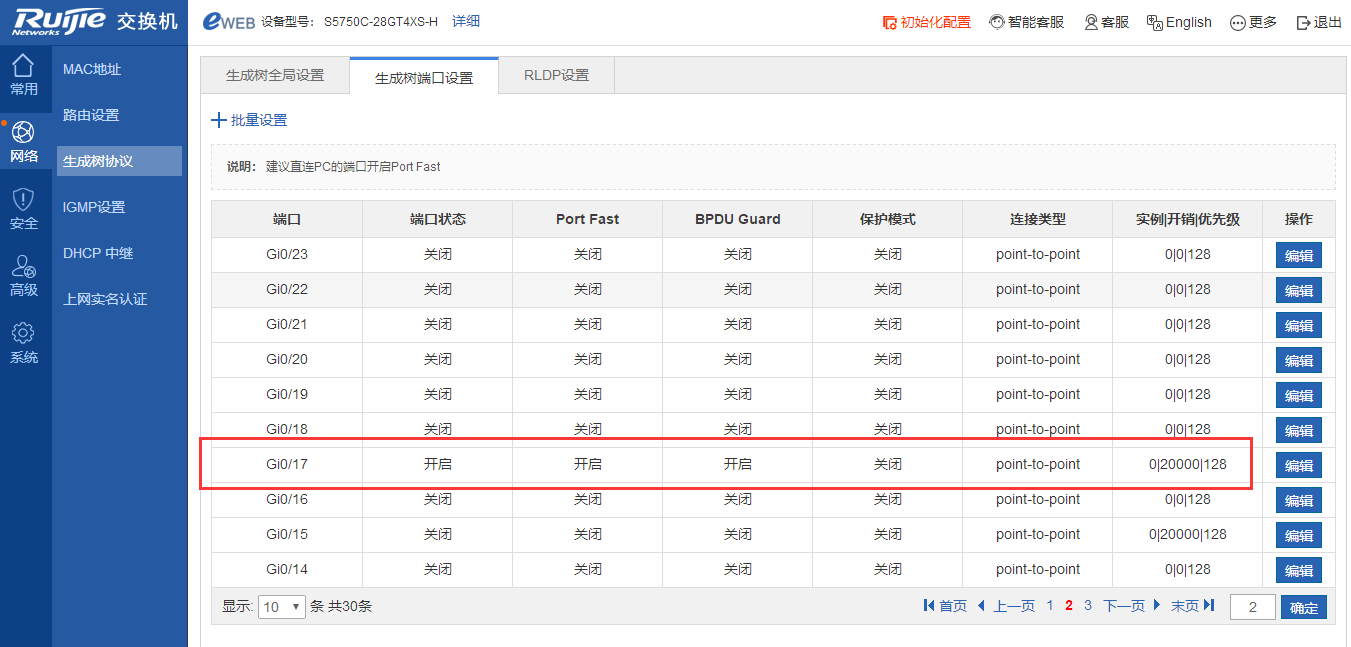Click 退出 to log out
1351x647 pixels.
1318,22
